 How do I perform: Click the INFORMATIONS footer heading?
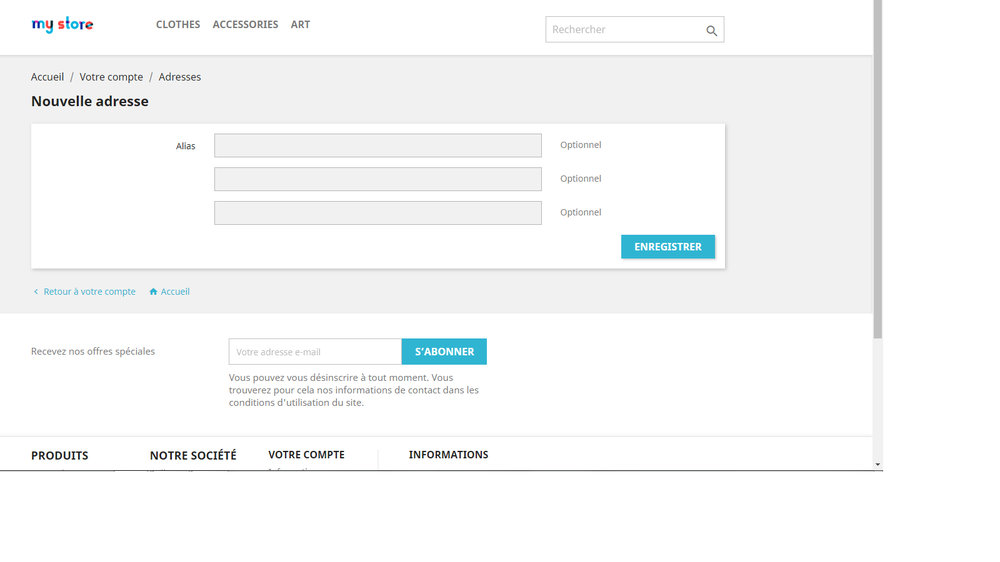click(x=448, y=455)
